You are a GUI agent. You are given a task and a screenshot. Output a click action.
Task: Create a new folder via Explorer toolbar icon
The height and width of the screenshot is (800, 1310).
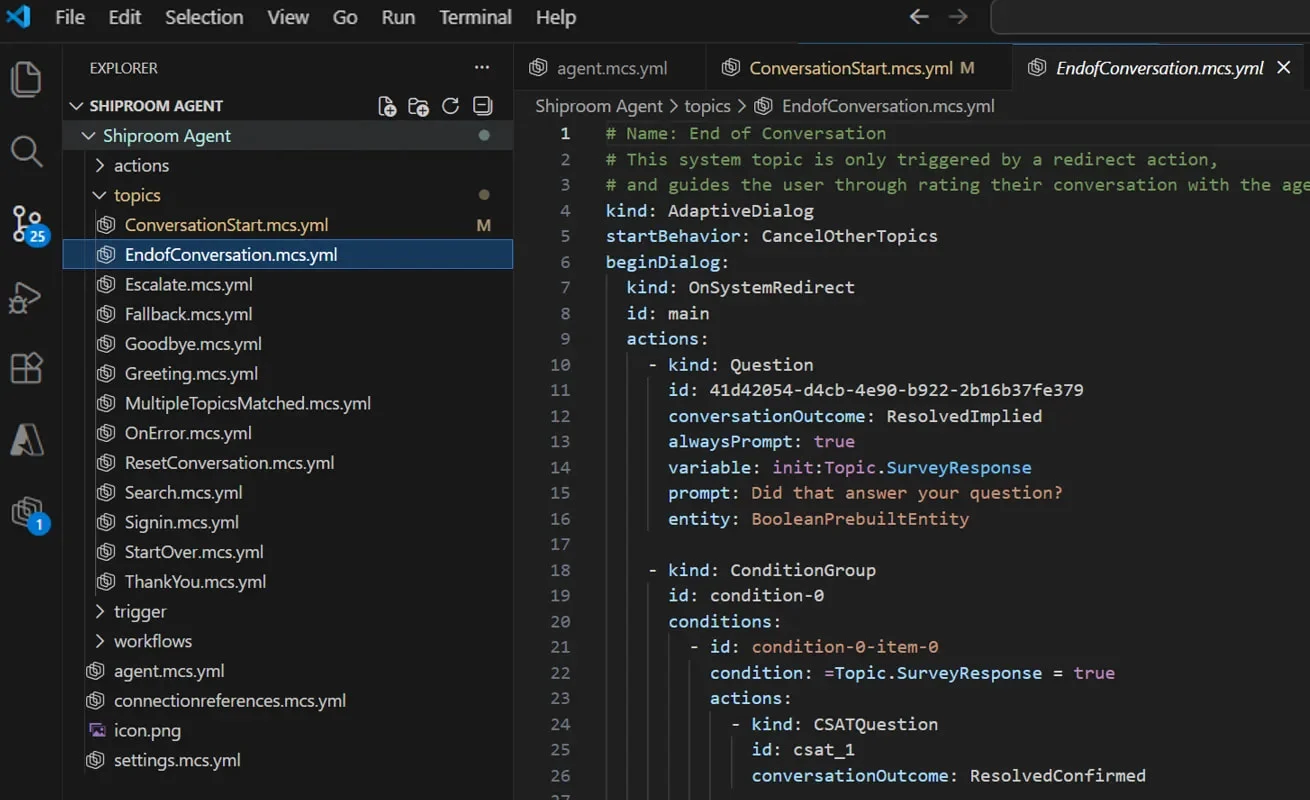click(418, 106)
